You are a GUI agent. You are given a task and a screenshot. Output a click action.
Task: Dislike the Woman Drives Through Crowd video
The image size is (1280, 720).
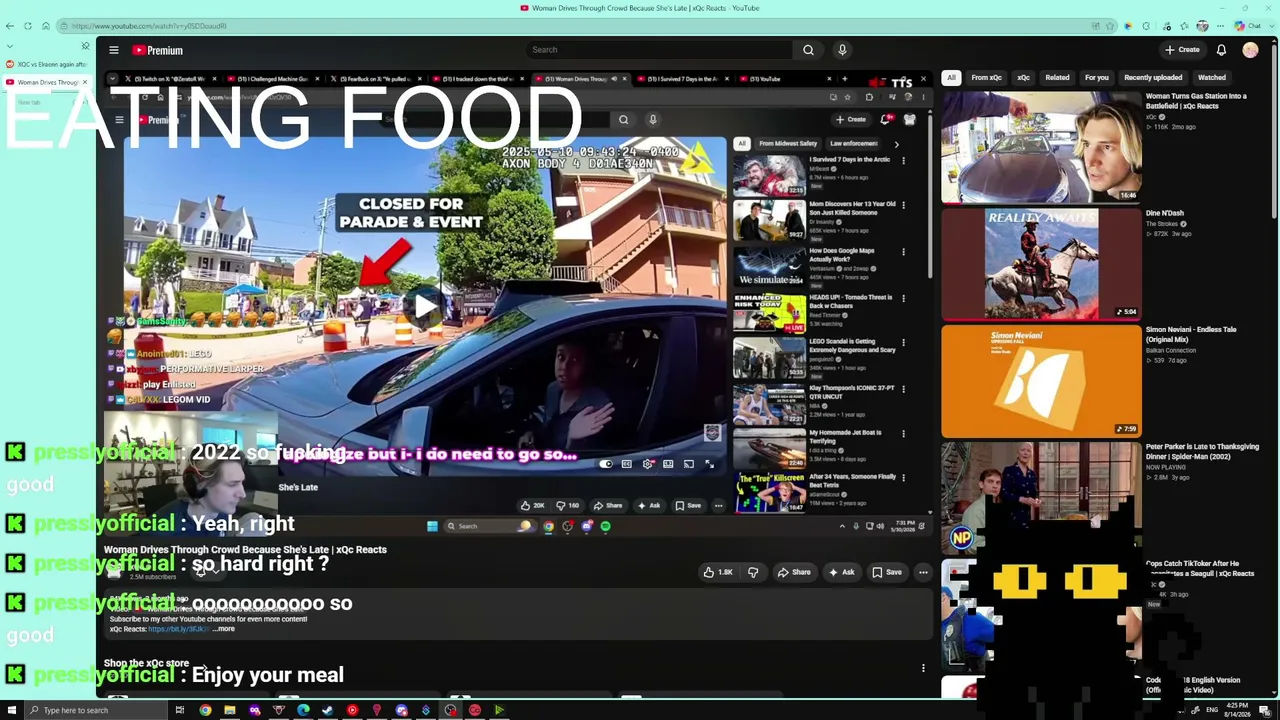[x=753, y=572]
